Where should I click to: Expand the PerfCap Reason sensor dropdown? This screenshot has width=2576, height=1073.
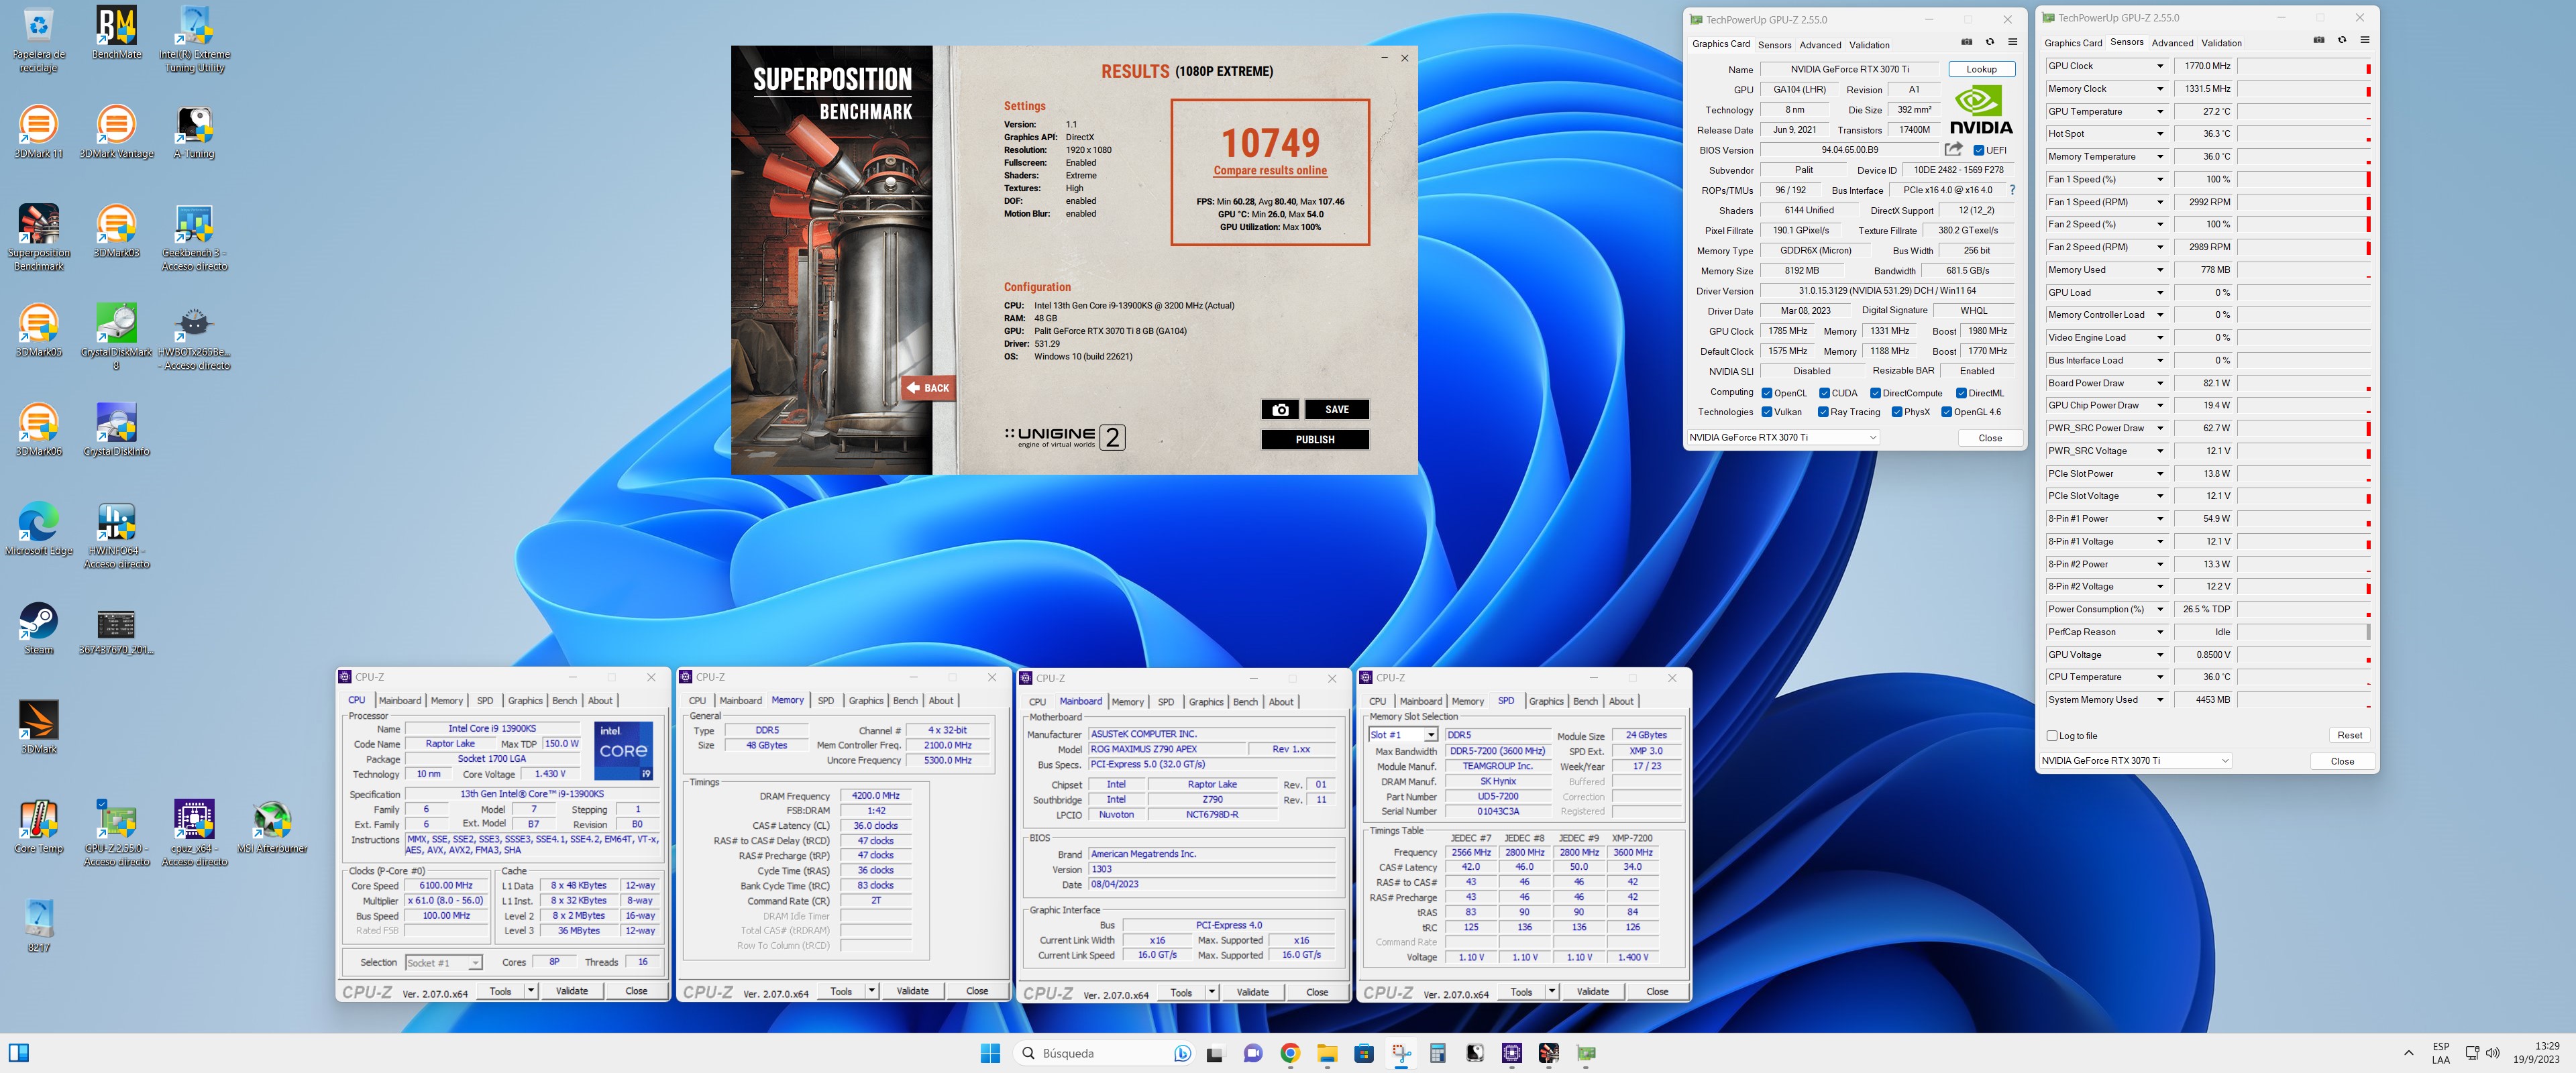click(x=2160, y=632)
